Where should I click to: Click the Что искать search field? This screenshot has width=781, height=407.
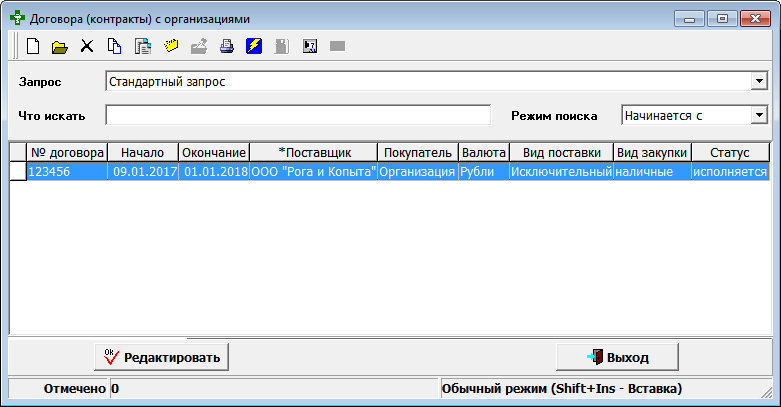298,115
